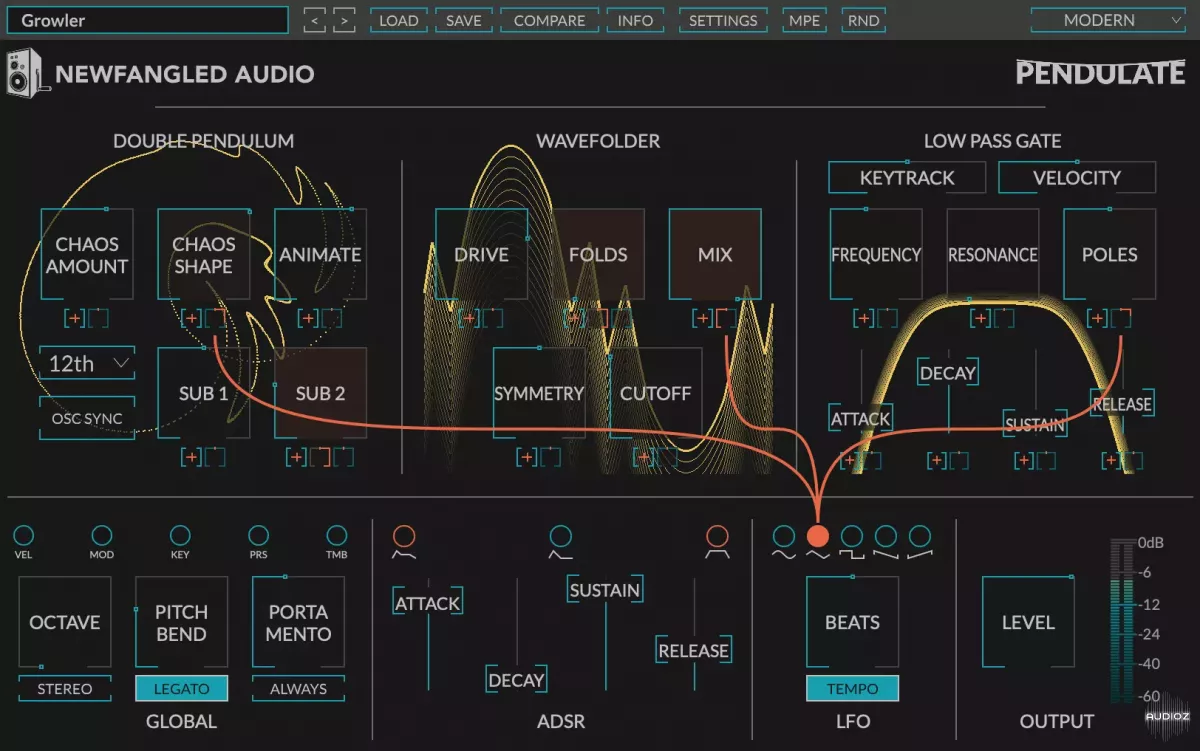Viewport: 1200px width, 751px height.
Task: Click the SAVE preset button
Action: pyautogui.click(x=464, y=20)
